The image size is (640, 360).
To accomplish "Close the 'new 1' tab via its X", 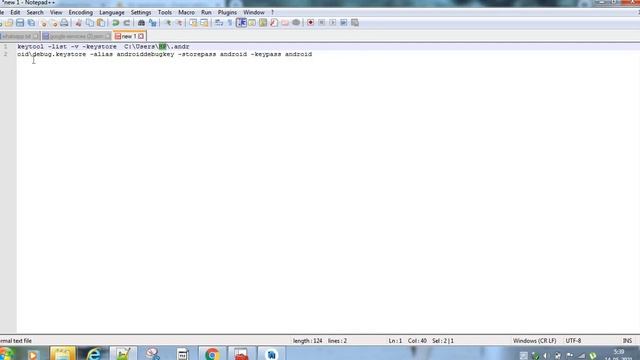I will pyautogui.click(x=141, y=36).
